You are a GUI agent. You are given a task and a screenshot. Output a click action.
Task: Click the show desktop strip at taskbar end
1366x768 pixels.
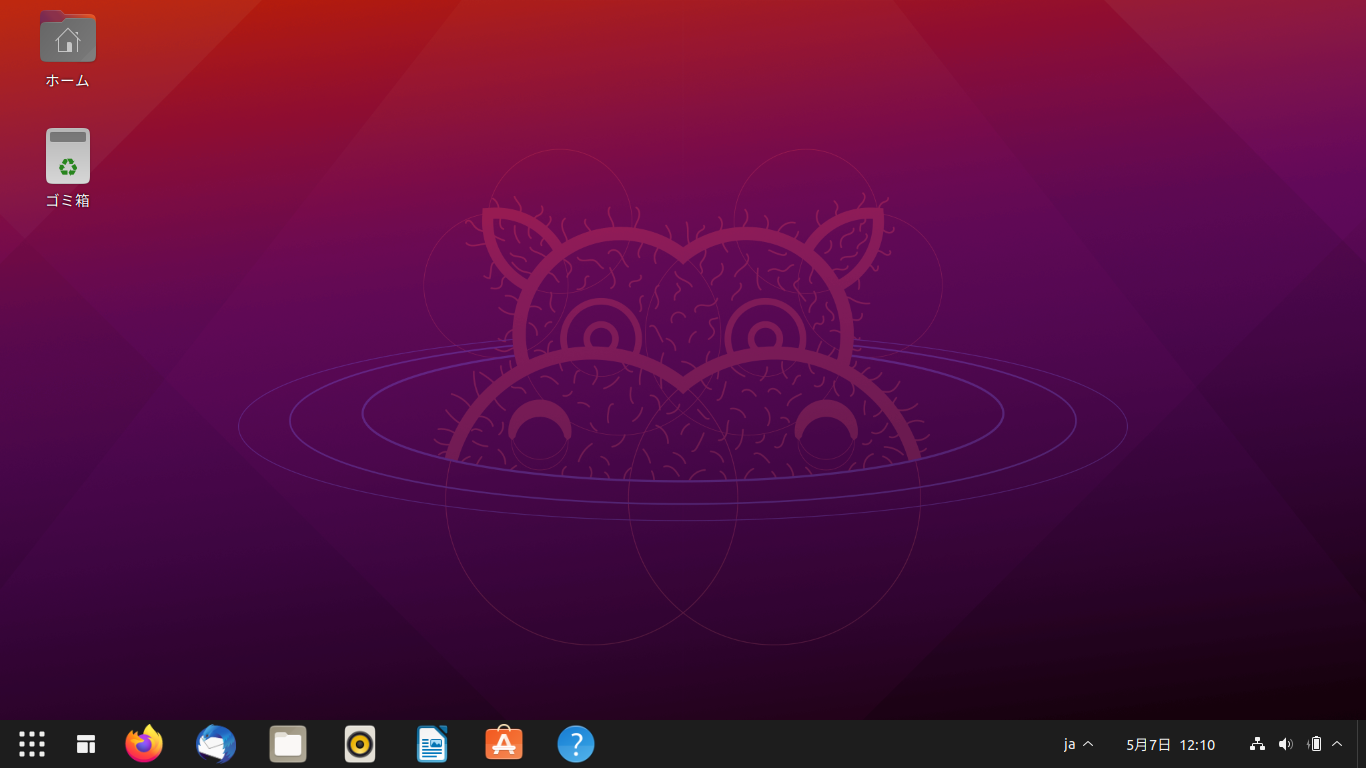1361,744
